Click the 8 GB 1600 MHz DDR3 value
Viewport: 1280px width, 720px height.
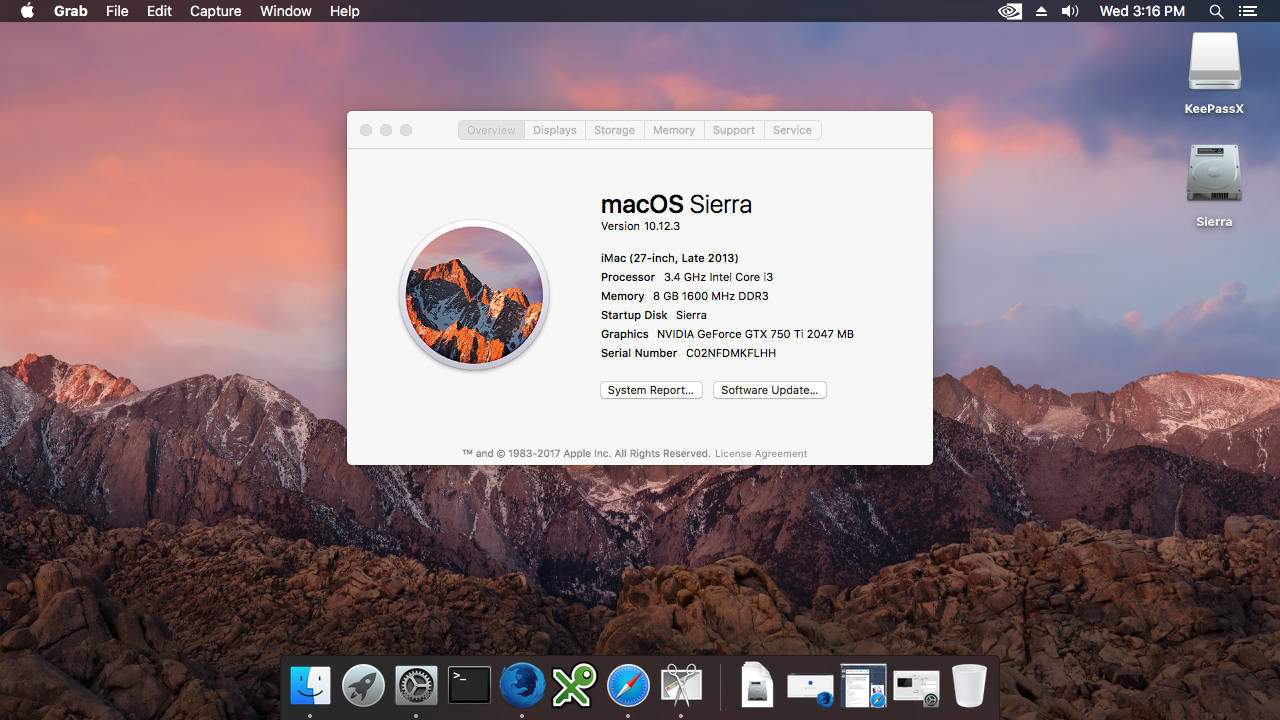click(711, 296)
